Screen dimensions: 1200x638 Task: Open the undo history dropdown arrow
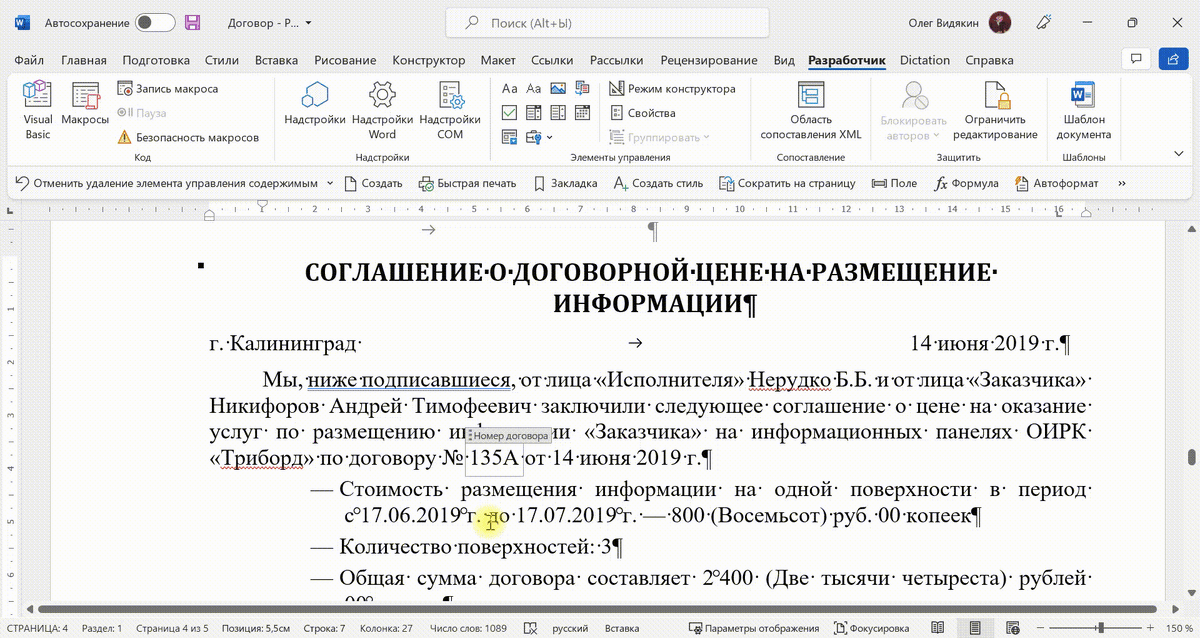(x=330, y=183)
